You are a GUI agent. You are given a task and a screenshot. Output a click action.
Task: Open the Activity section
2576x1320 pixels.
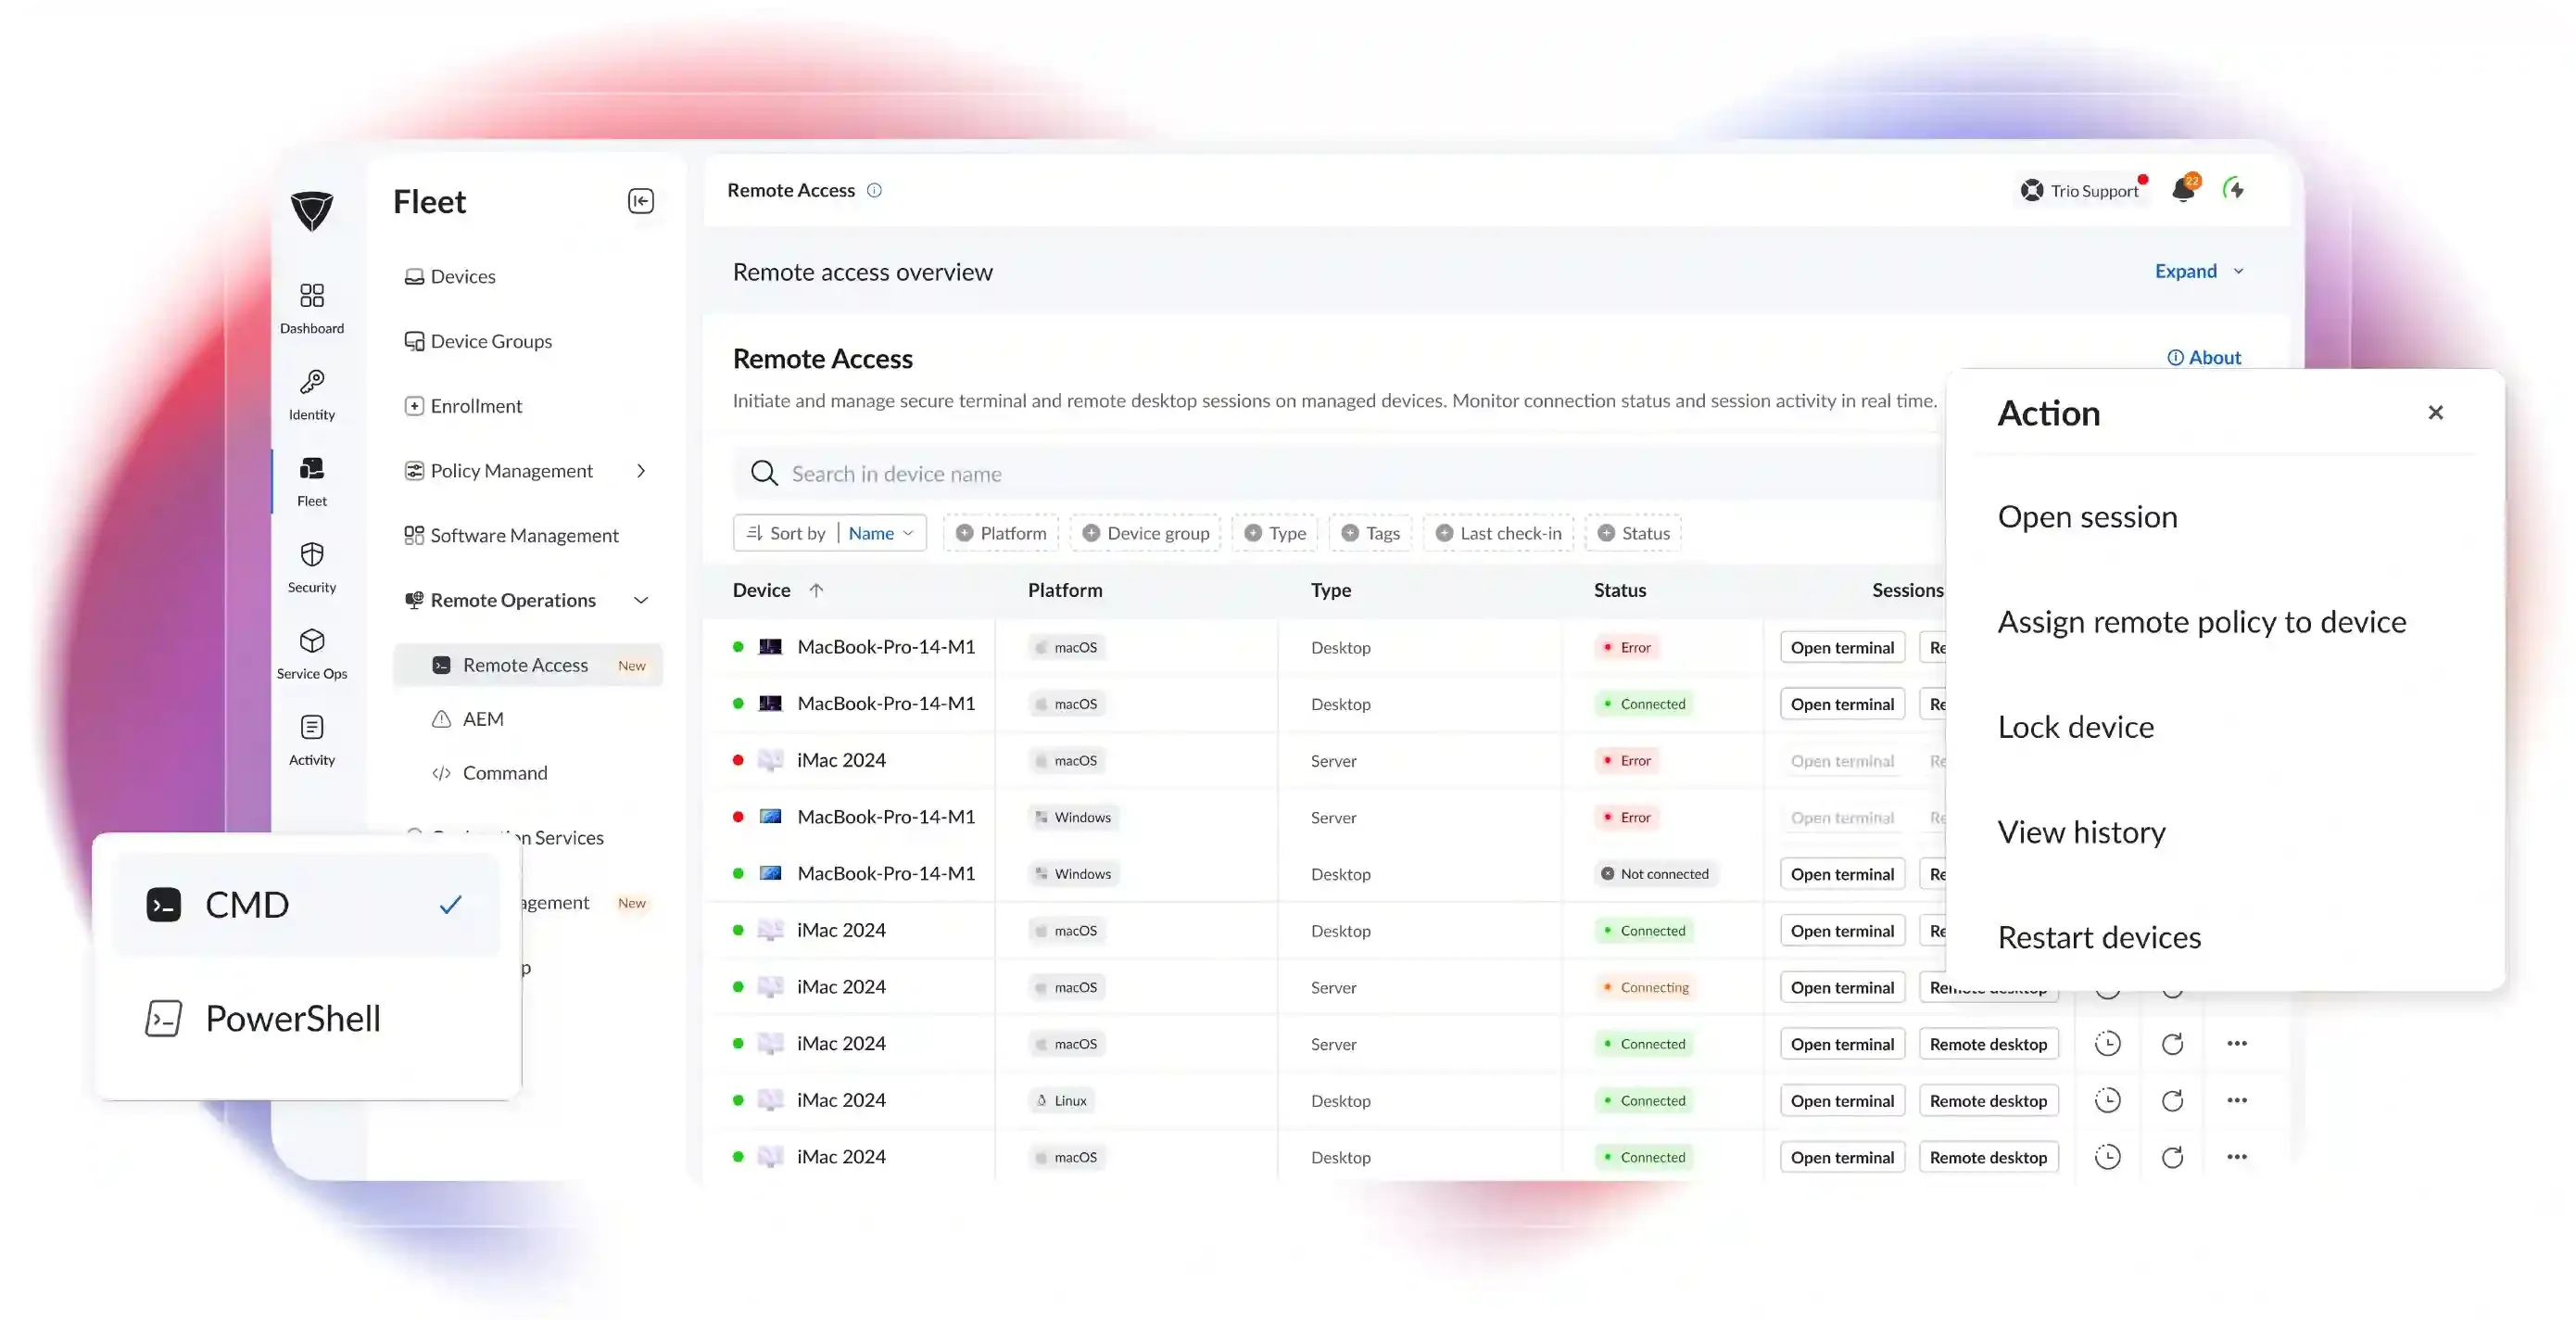coord(311,740)
